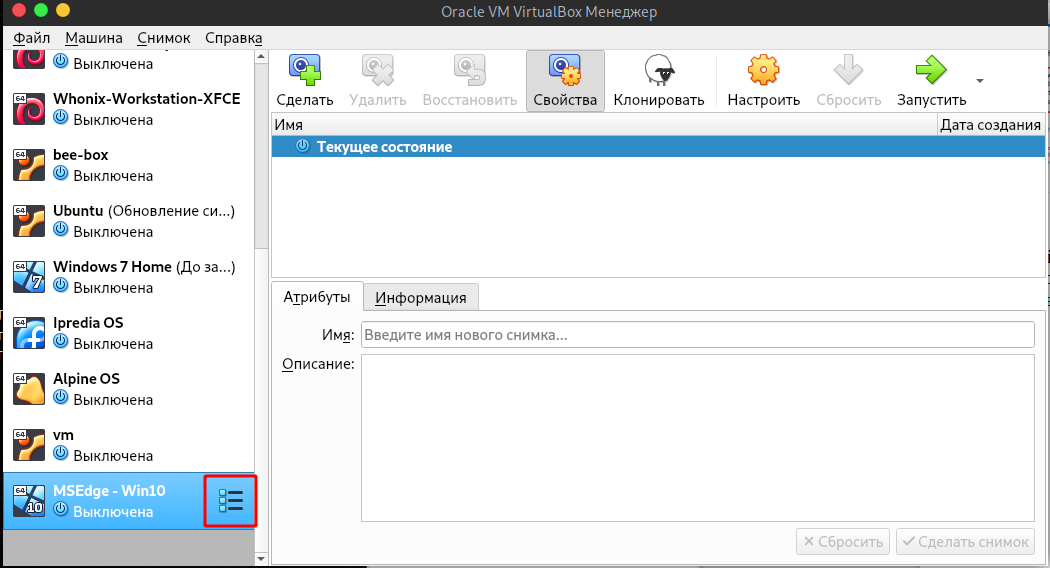Open the Файл menu
This screenshot has width=1050, height=568.
coord(31,38)
